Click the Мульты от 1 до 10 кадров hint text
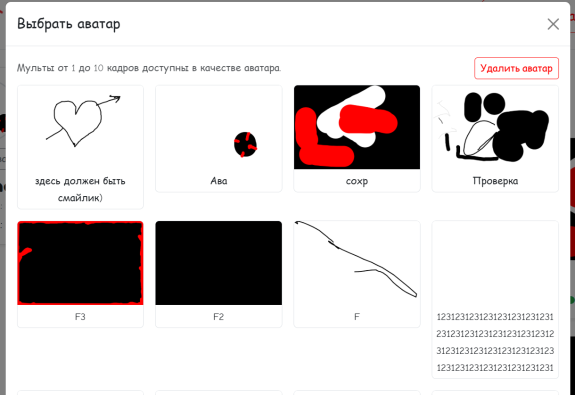The height and width of the screenshot is (395, 575). pos(149,68)
